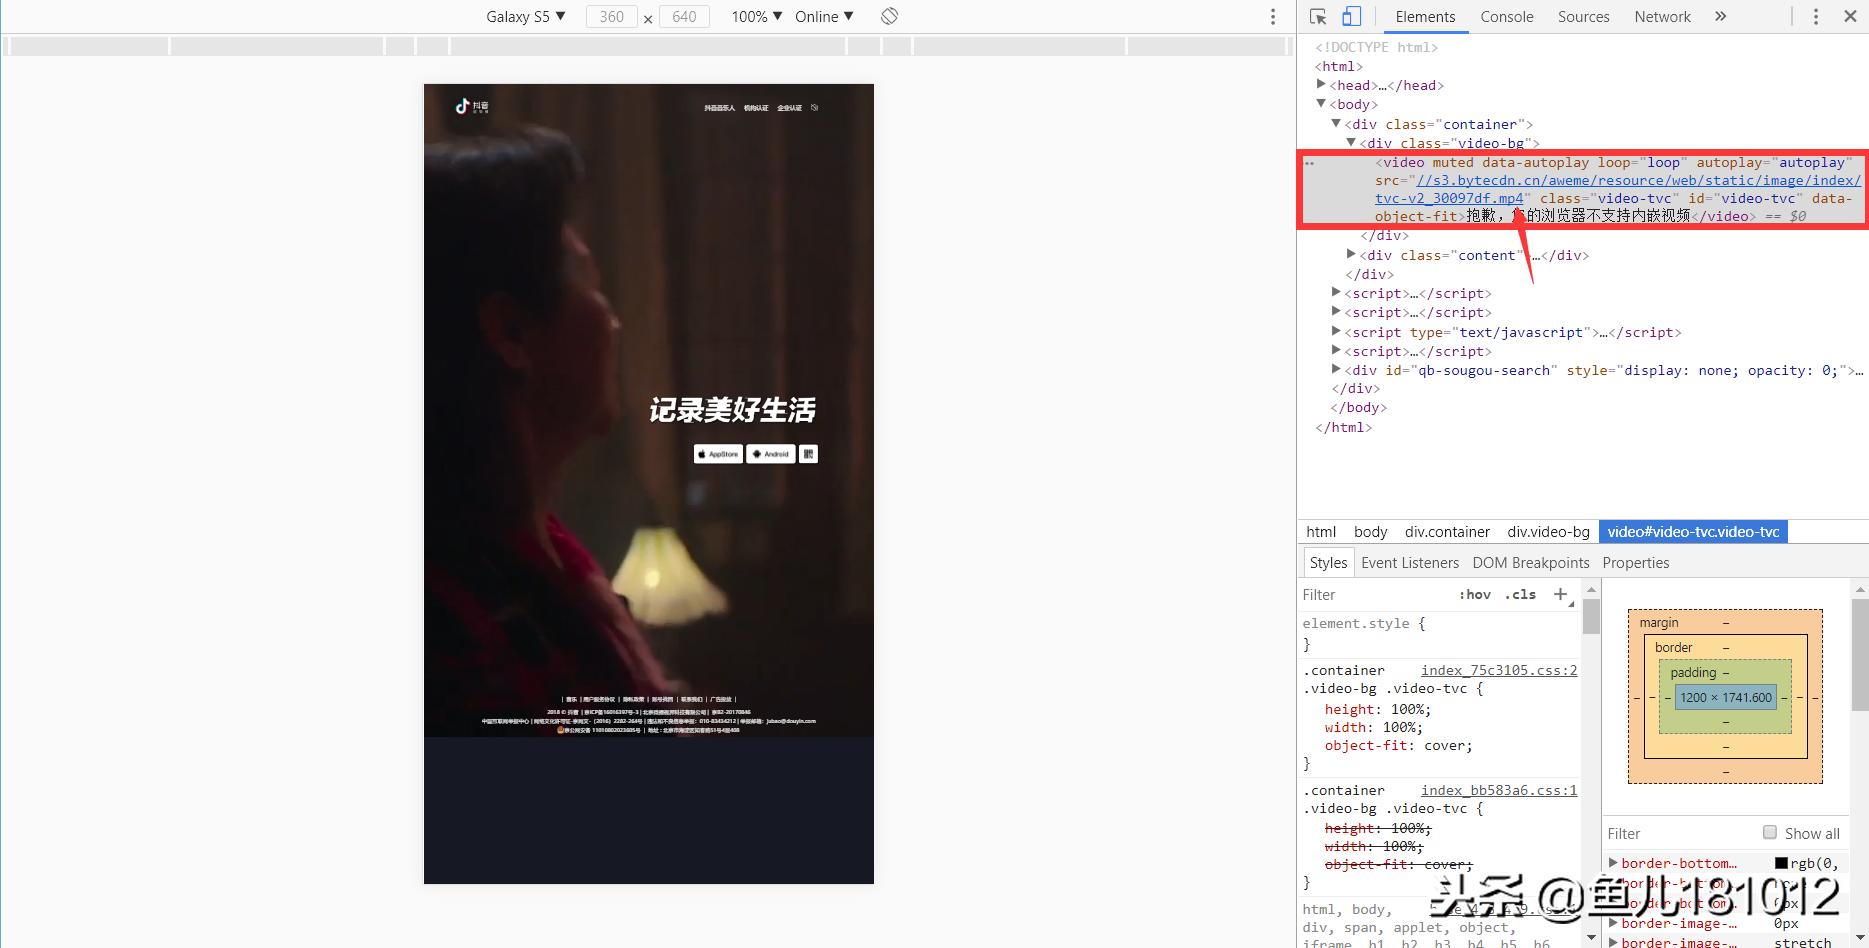Select video#video-tvc.video-tvc breadcrumb

(1693, 532)
